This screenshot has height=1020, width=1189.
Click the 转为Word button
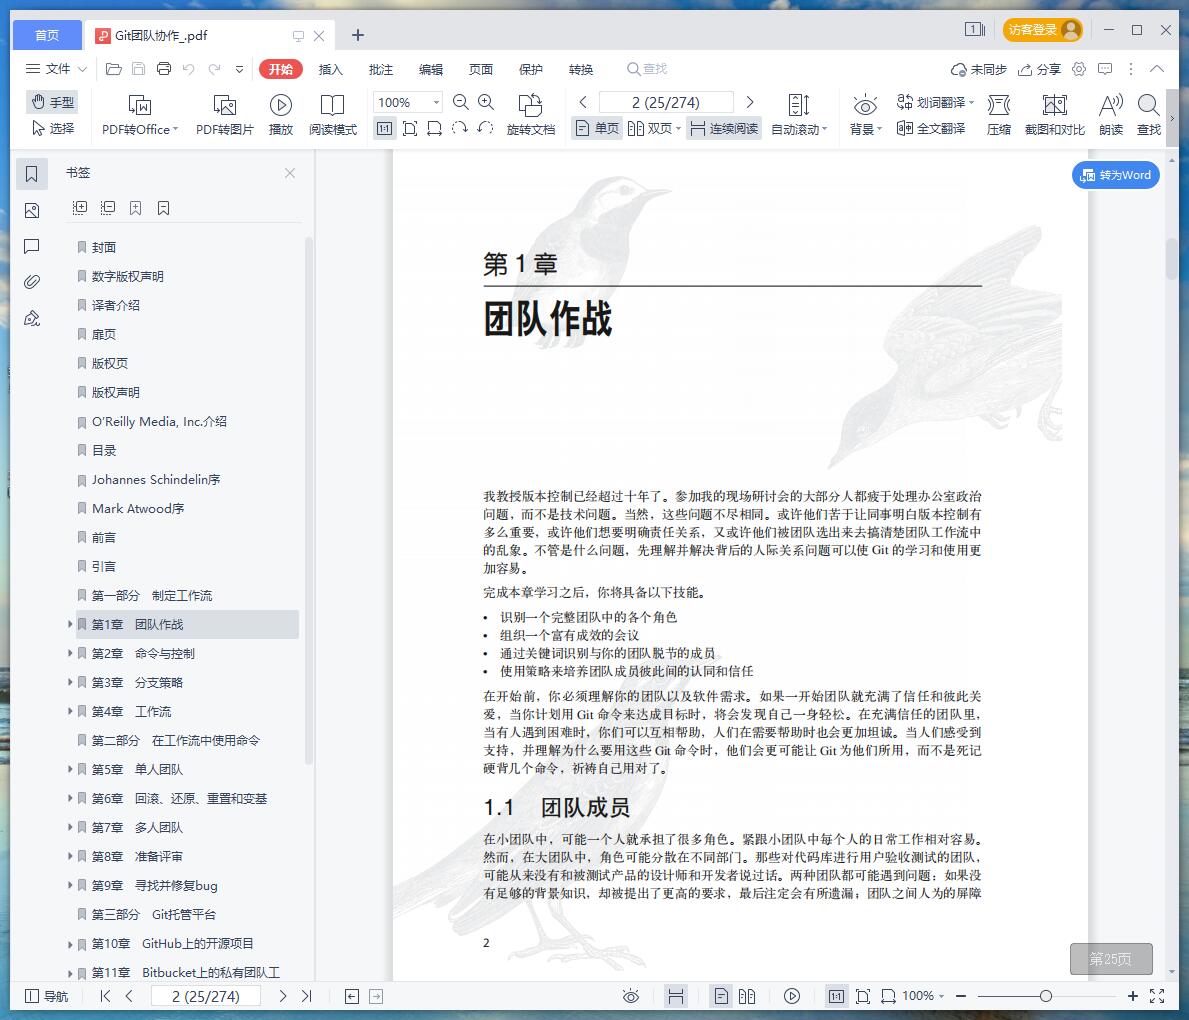[x=1115, y=175]
